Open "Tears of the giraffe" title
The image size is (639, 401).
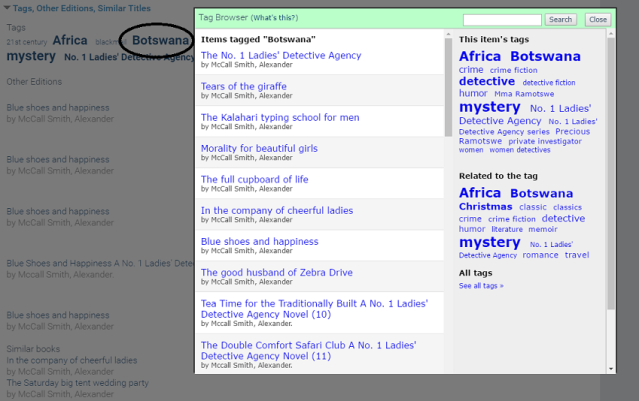[x=243, y=86]
